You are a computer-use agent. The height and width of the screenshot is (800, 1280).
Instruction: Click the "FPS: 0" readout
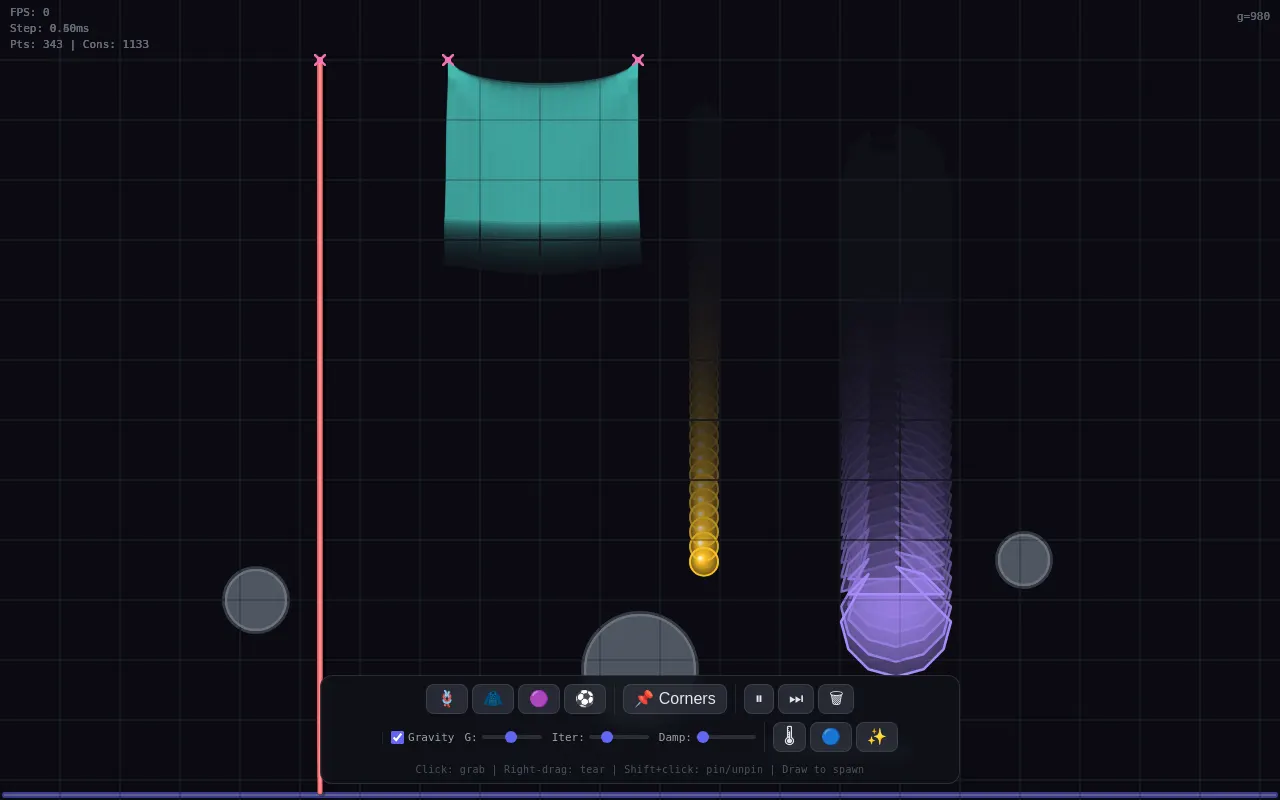click(30, 13)
